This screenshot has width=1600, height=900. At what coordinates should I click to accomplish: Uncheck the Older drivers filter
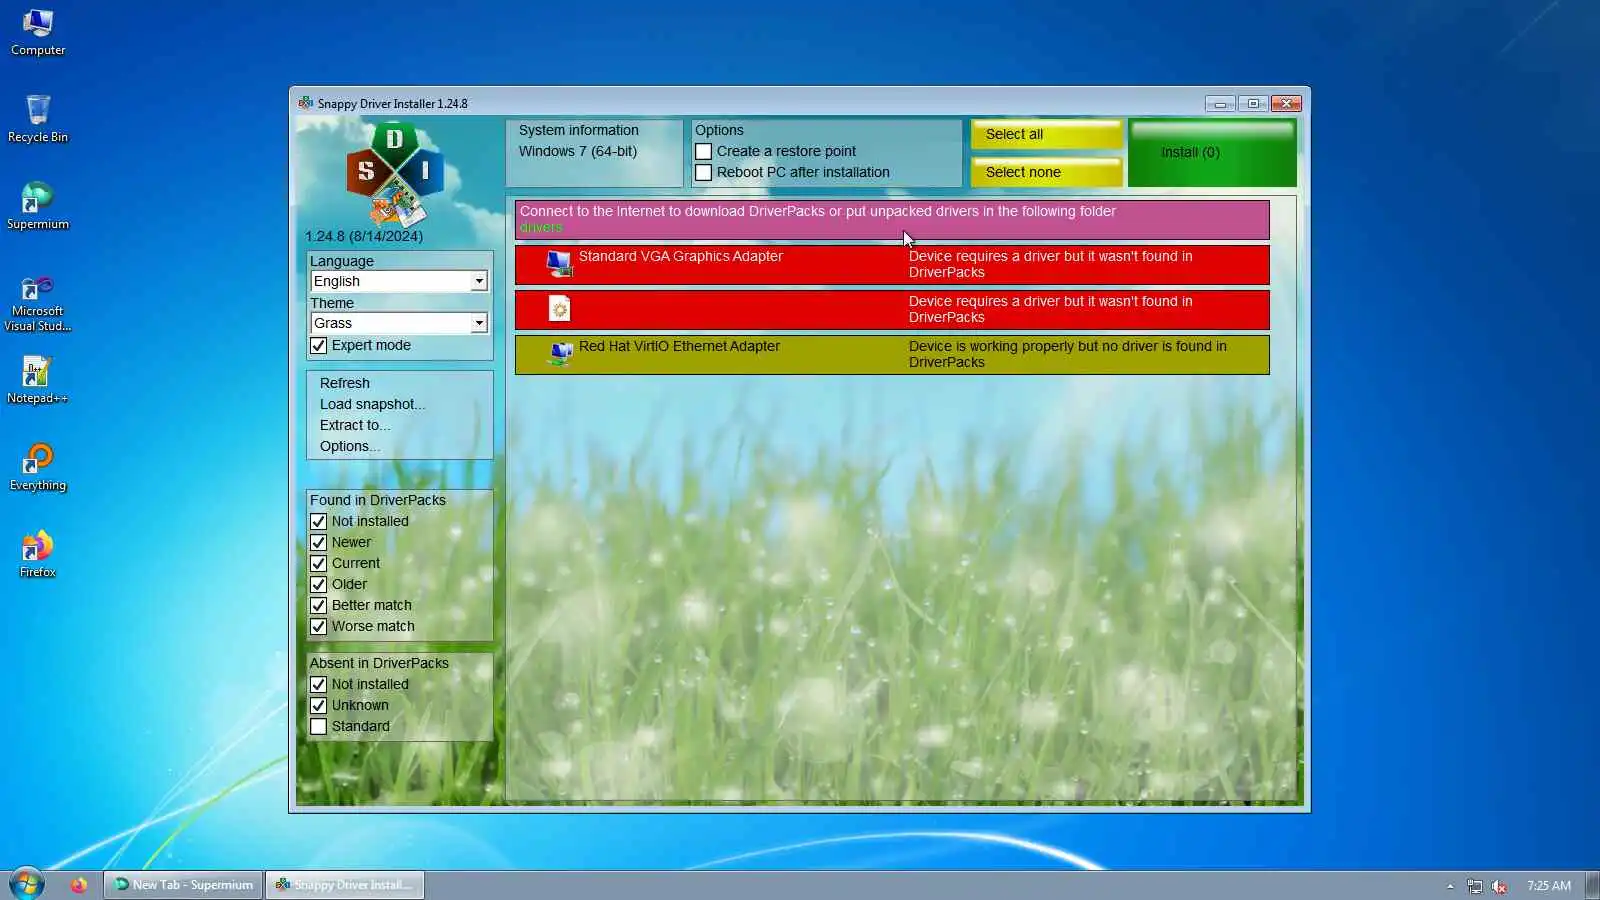click(x=319, y=585)
